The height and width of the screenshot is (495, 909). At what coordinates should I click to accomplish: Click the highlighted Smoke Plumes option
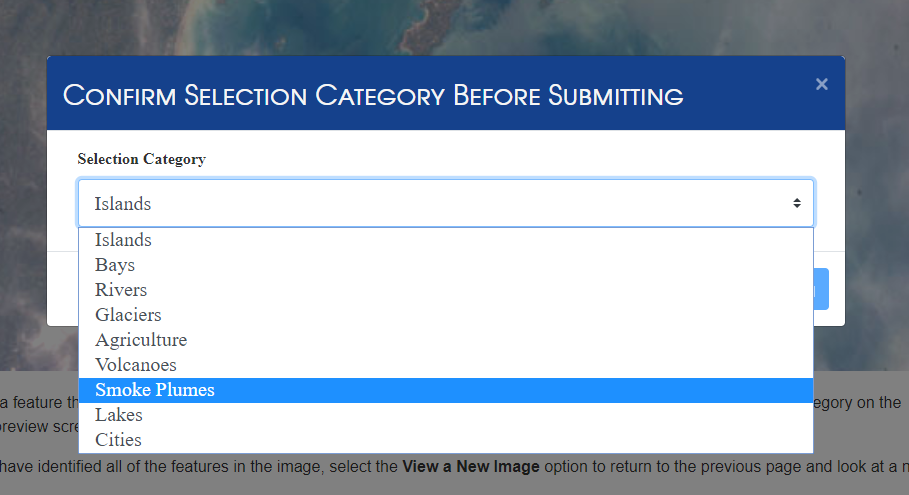[155, 390]
